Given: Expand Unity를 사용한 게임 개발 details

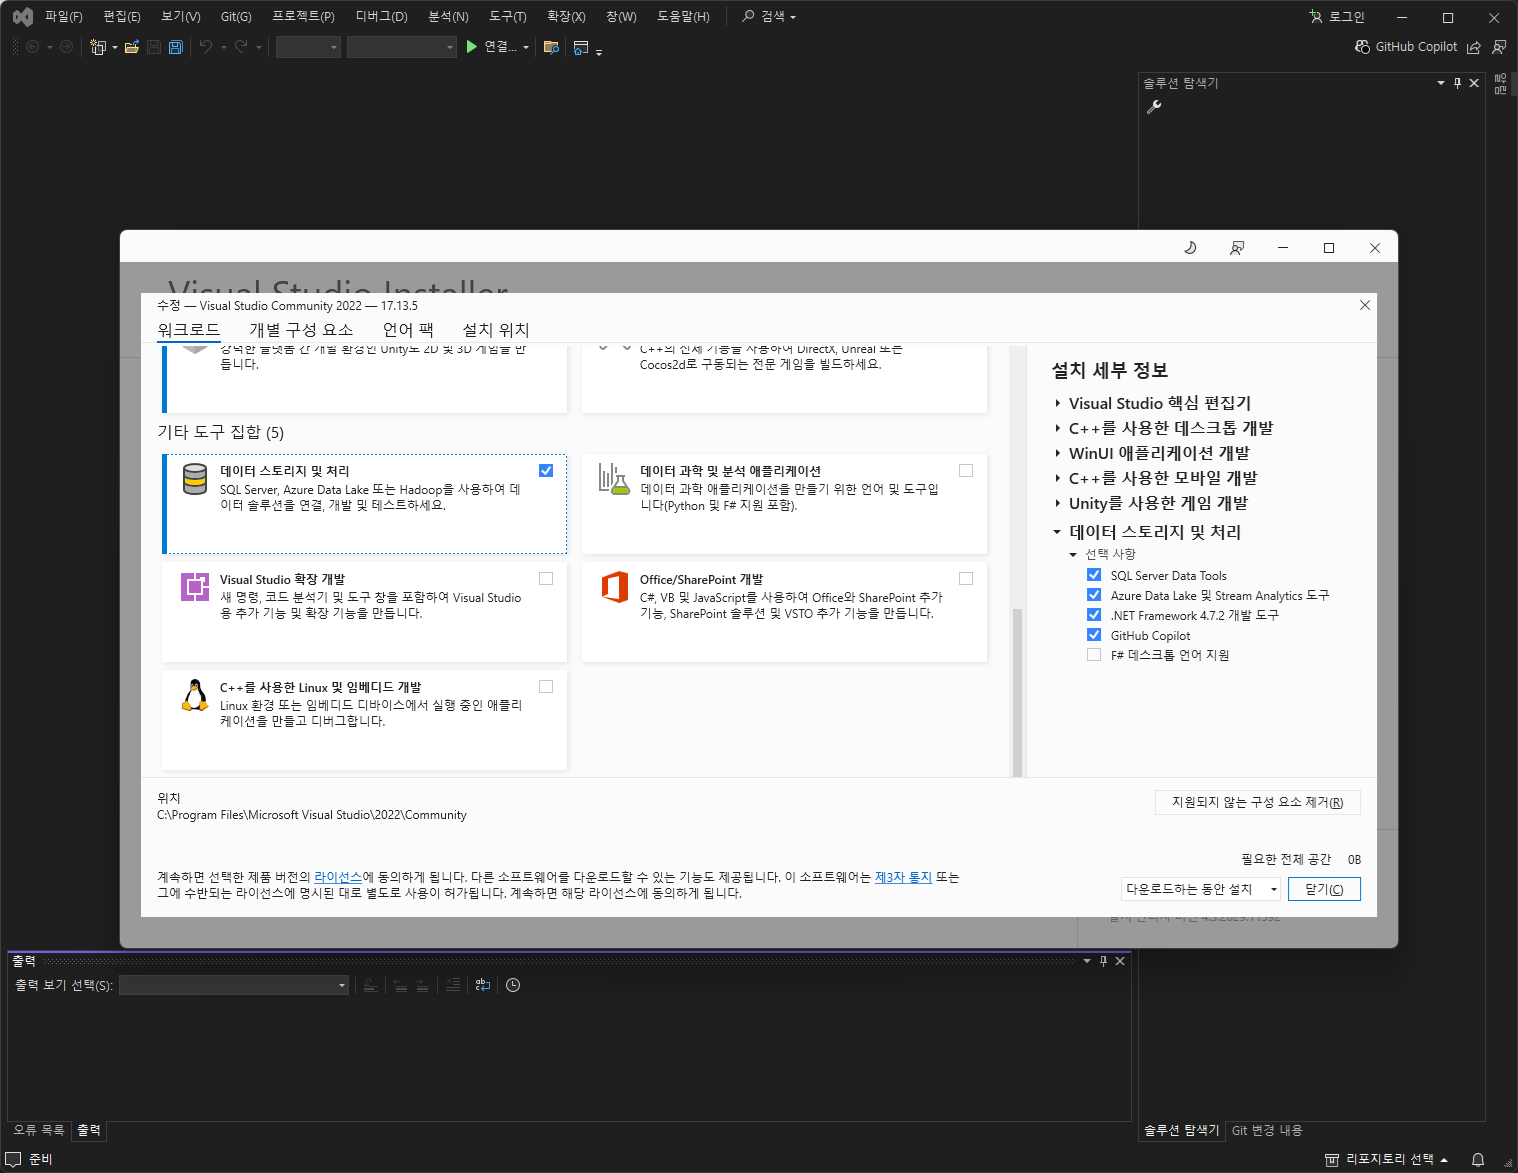Looking at the screenshot, I should pyautogui.click(x=1058, y=503).
